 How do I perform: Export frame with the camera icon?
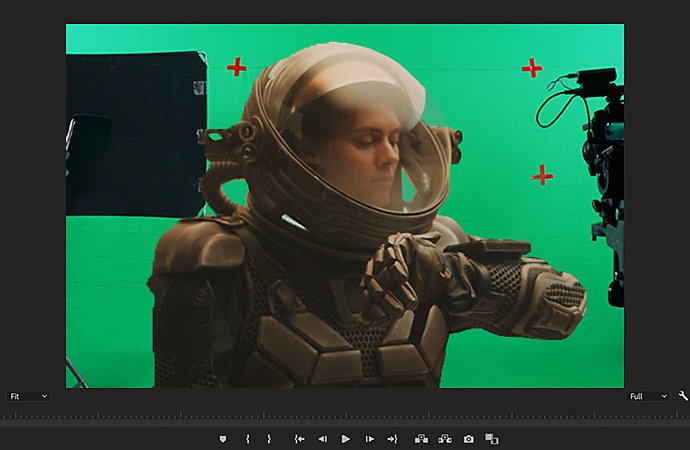tap(469, 439)
